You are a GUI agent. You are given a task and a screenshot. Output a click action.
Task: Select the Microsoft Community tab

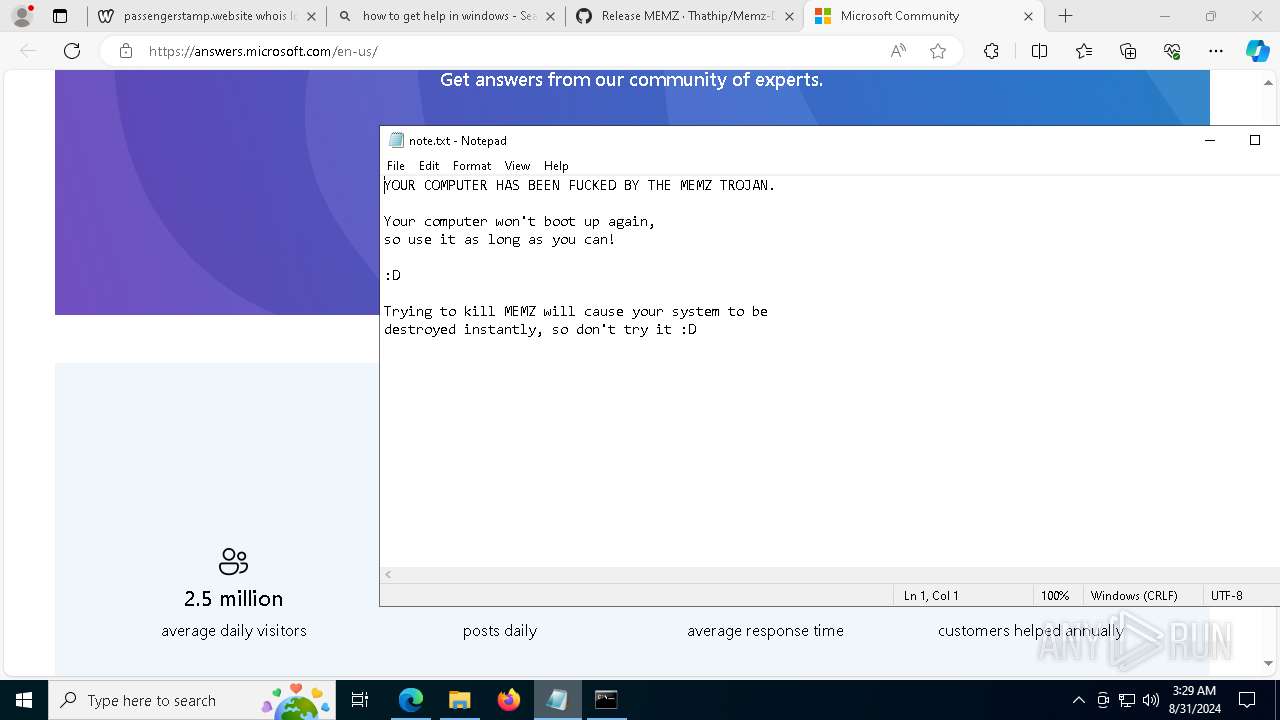pos(923,16)
